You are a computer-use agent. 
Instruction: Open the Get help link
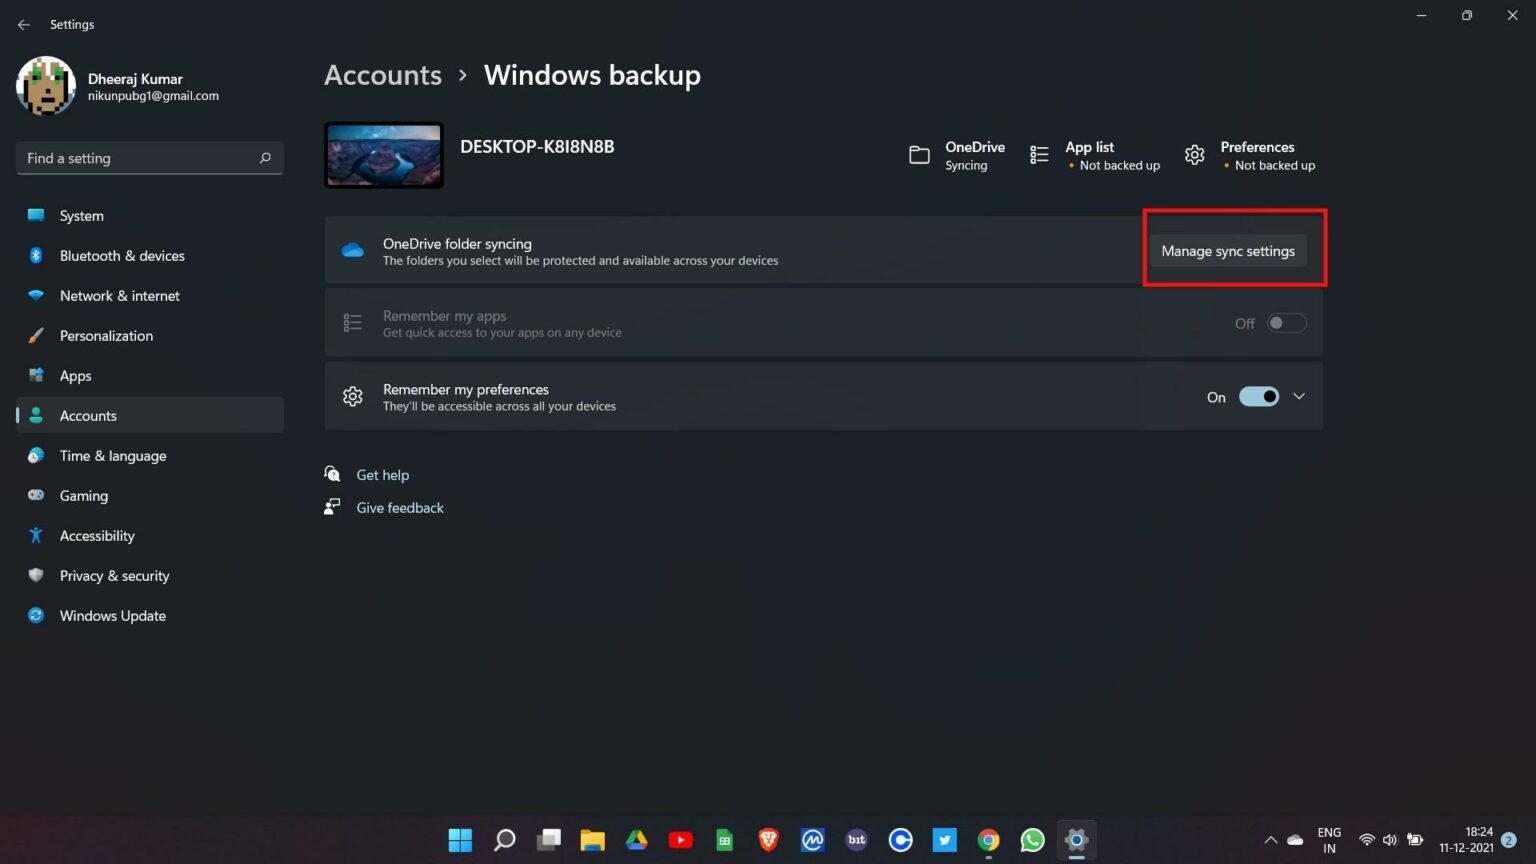point(383,474)
